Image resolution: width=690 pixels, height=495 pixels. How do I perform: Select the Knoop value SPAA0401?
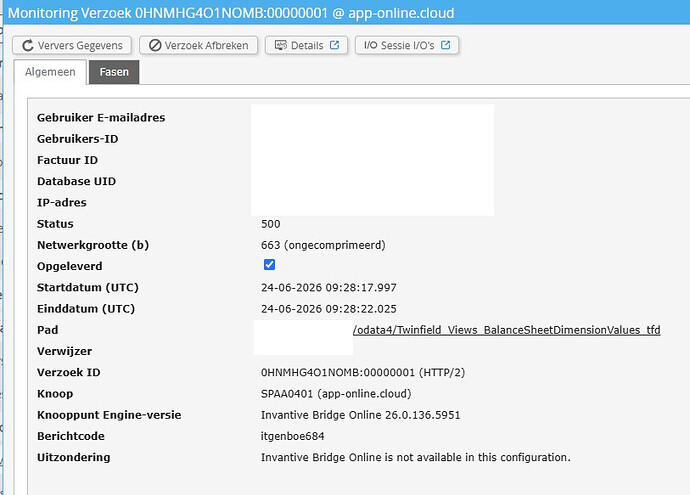(x=336, y=394)
